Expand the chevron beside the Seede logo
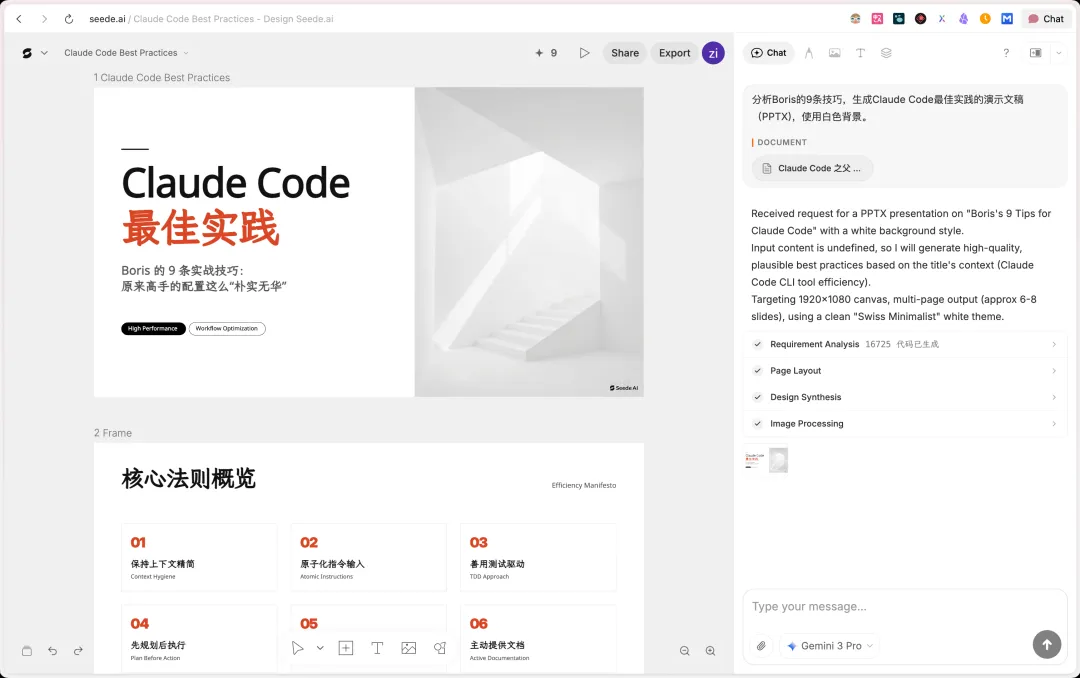 point(44,53)
